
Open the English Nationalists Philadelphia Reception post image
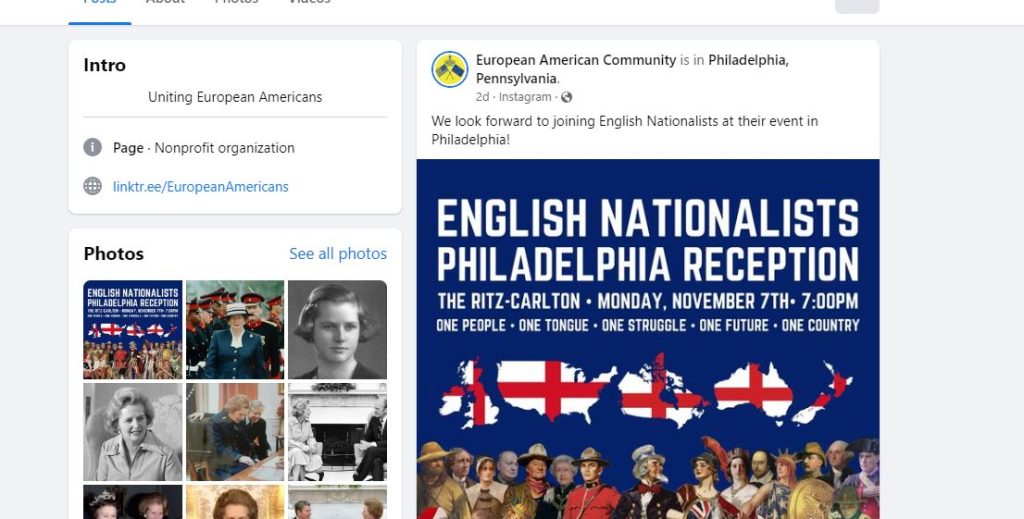[648, 339]
